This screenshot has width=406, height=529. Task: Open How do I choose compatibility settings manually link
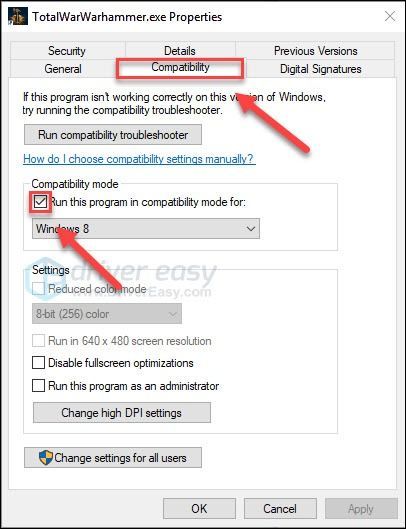click(139, 159)
